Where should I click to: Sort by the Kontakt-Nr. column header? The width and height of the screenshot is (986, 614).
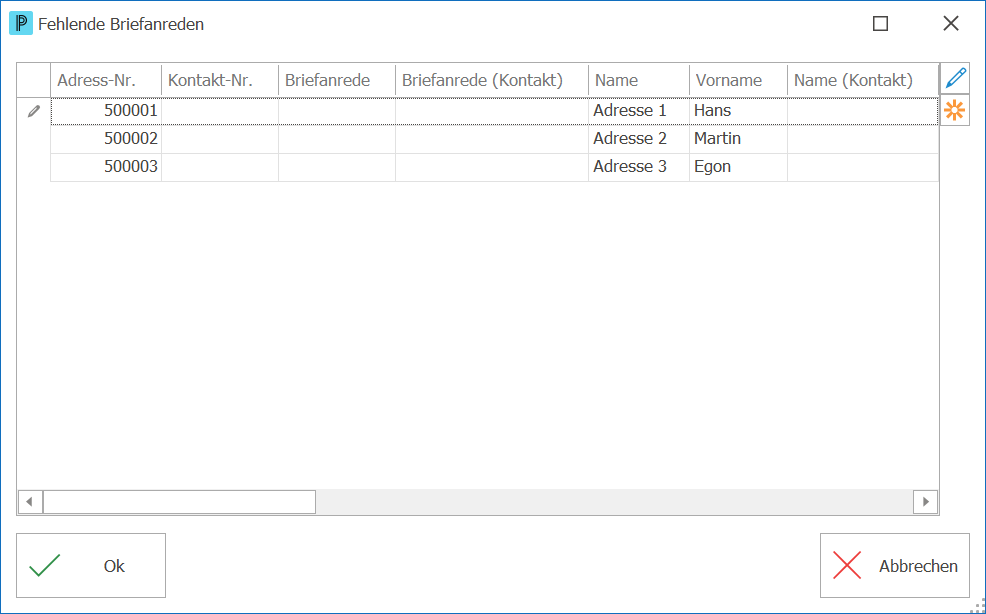(220, 80)
